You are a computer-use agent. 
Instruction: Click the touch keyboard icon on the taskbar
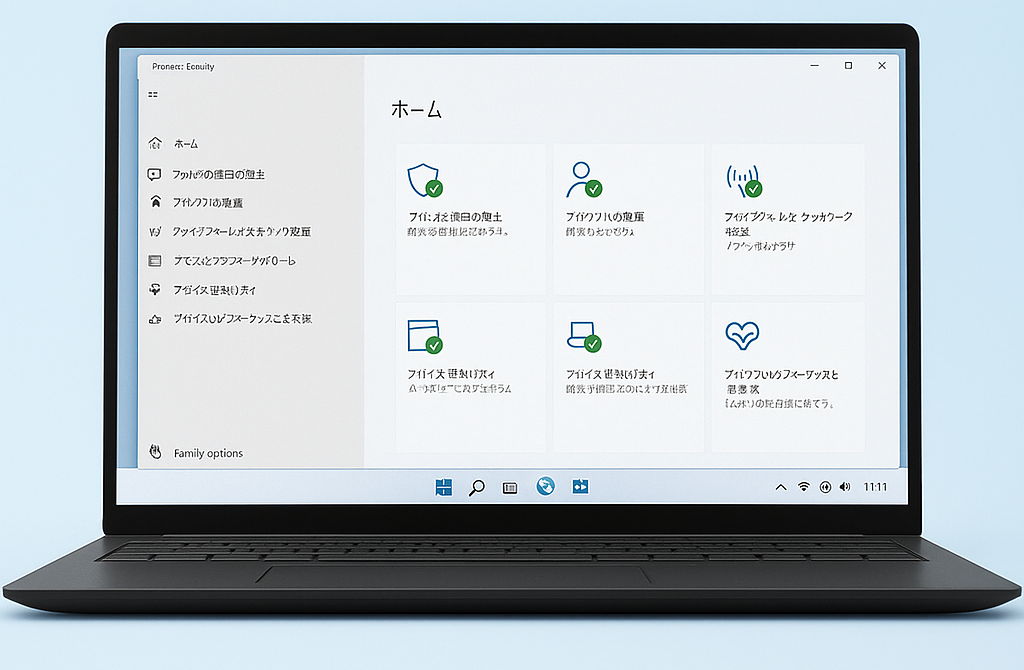[510, 487]
